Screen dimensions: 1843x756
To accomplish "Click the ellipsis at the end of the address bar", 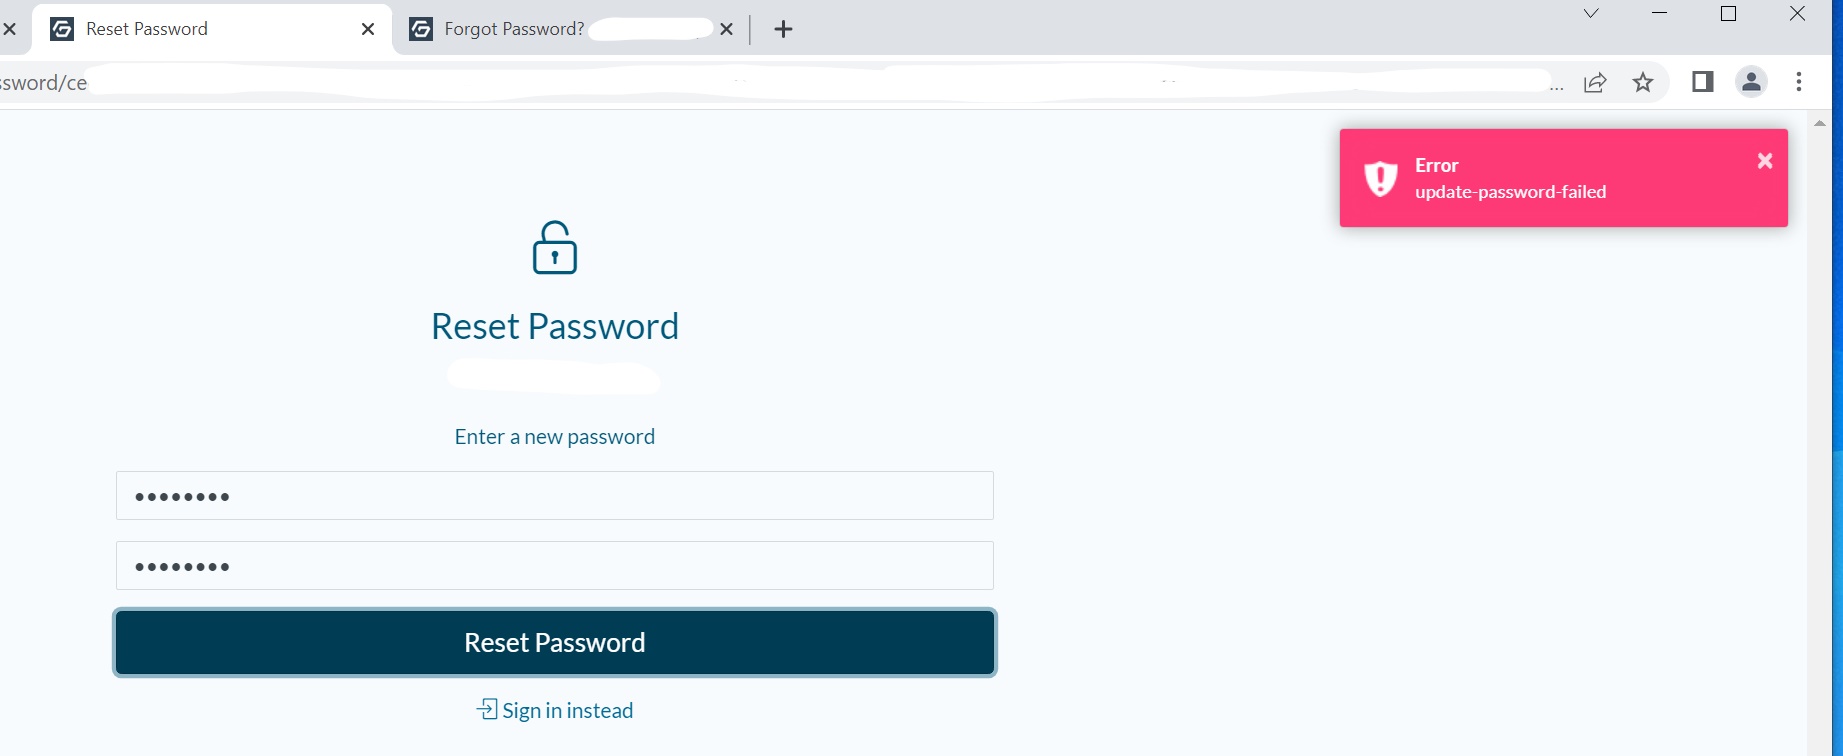I will tap(1556, 87).
